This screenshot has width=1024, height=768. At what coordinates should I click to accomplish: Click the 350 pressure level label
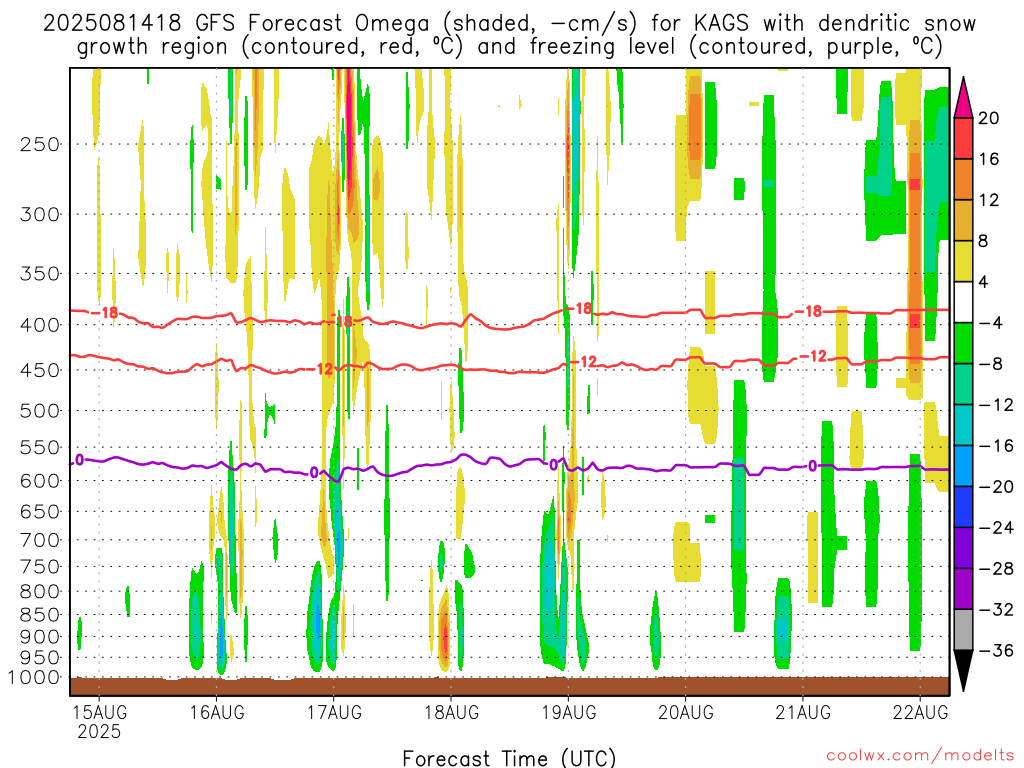pos(40,274)
